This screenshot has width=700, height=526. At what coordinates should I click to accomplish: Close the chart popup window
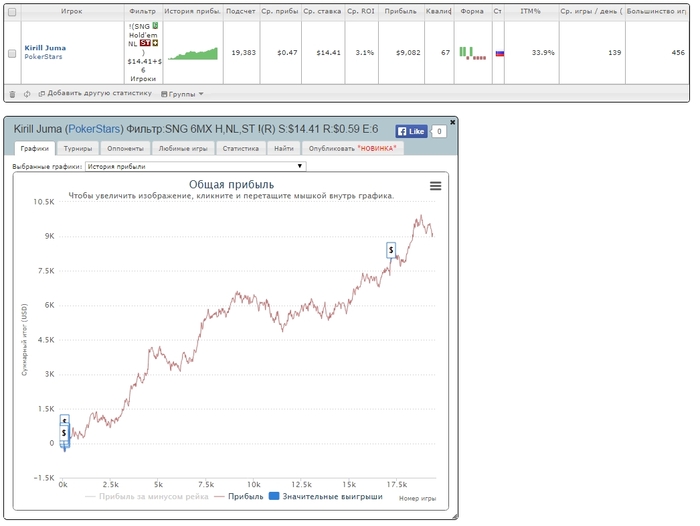click(x=452, y=122)
